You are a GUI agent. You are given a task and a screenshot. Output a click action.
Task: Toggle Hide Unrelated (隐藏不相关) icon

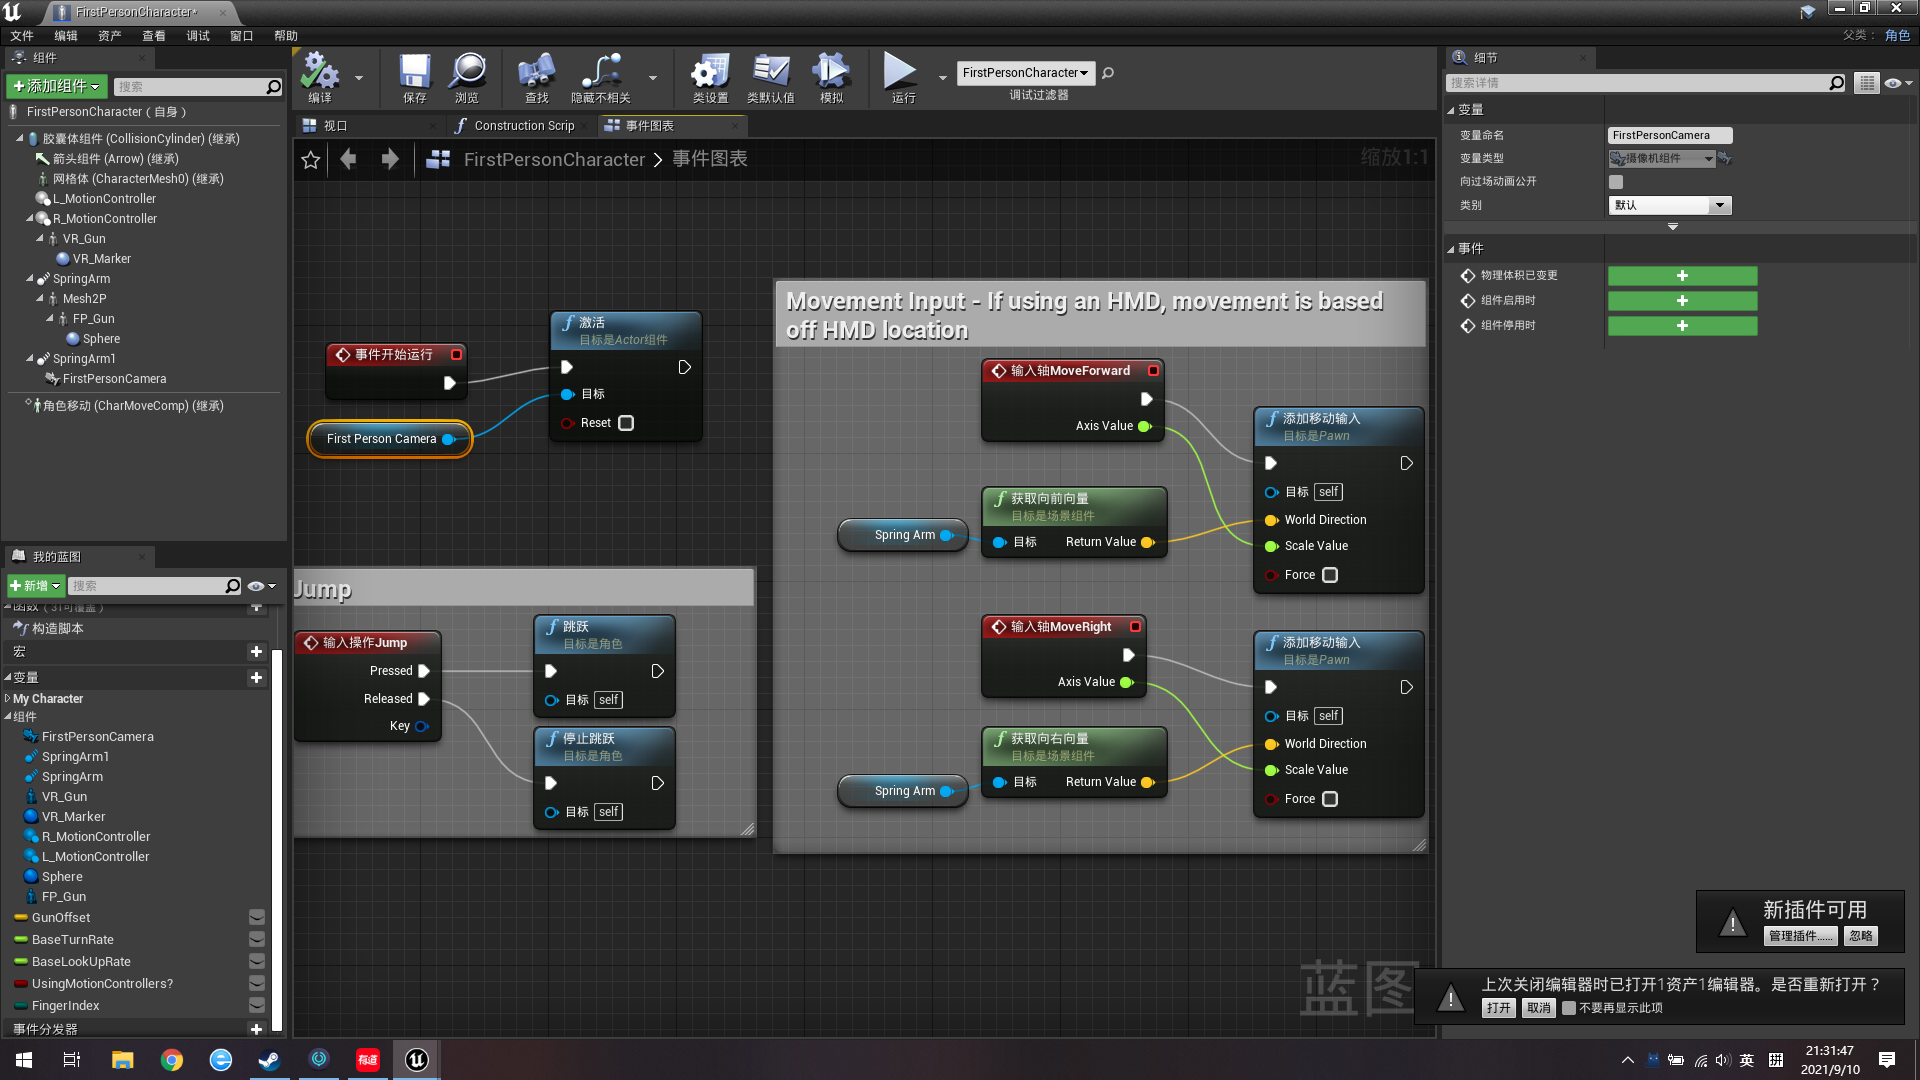tap(601, 77)
